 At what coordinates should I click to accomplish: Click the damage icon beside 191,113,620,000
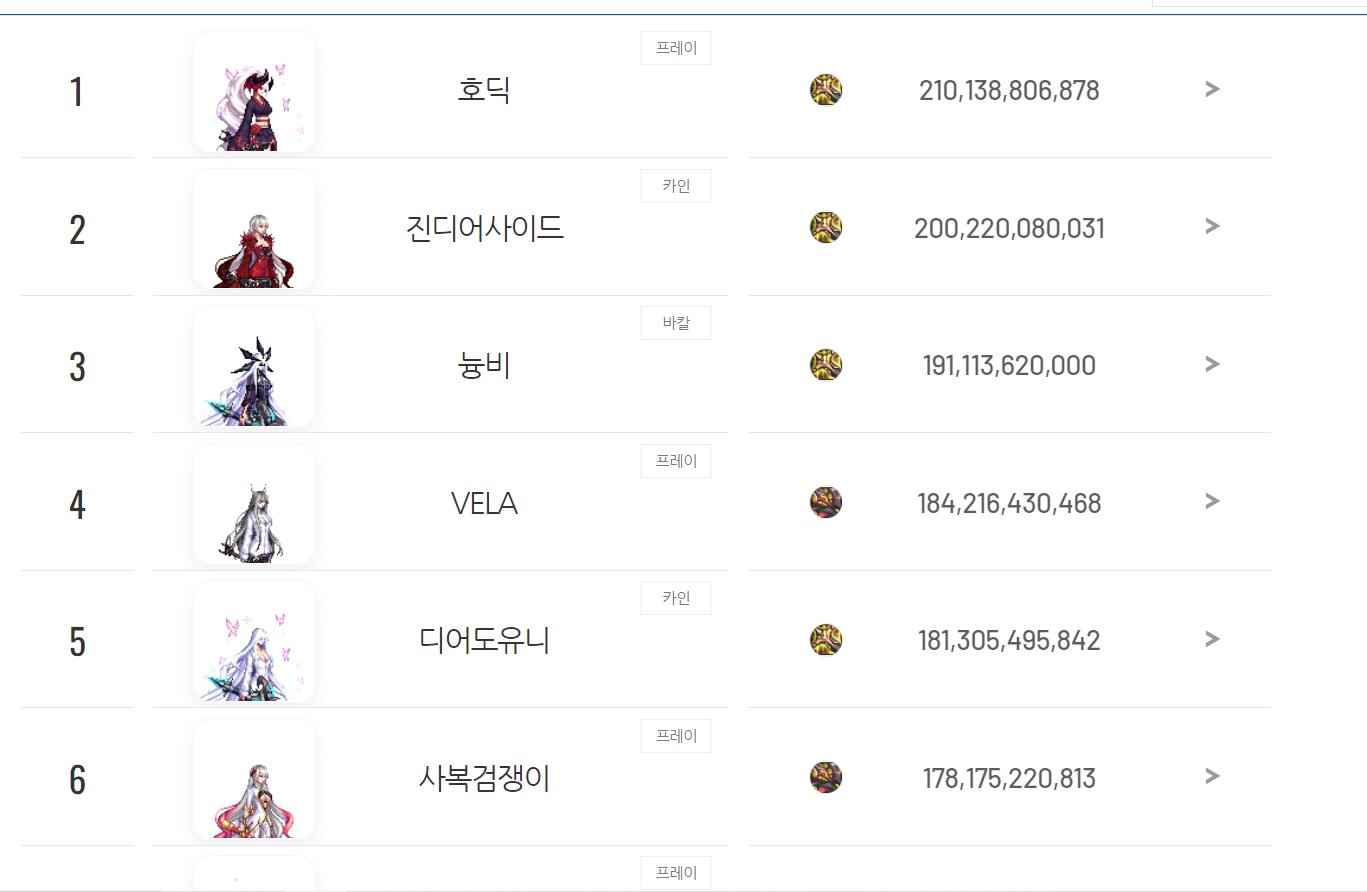(x=826, y=365)
